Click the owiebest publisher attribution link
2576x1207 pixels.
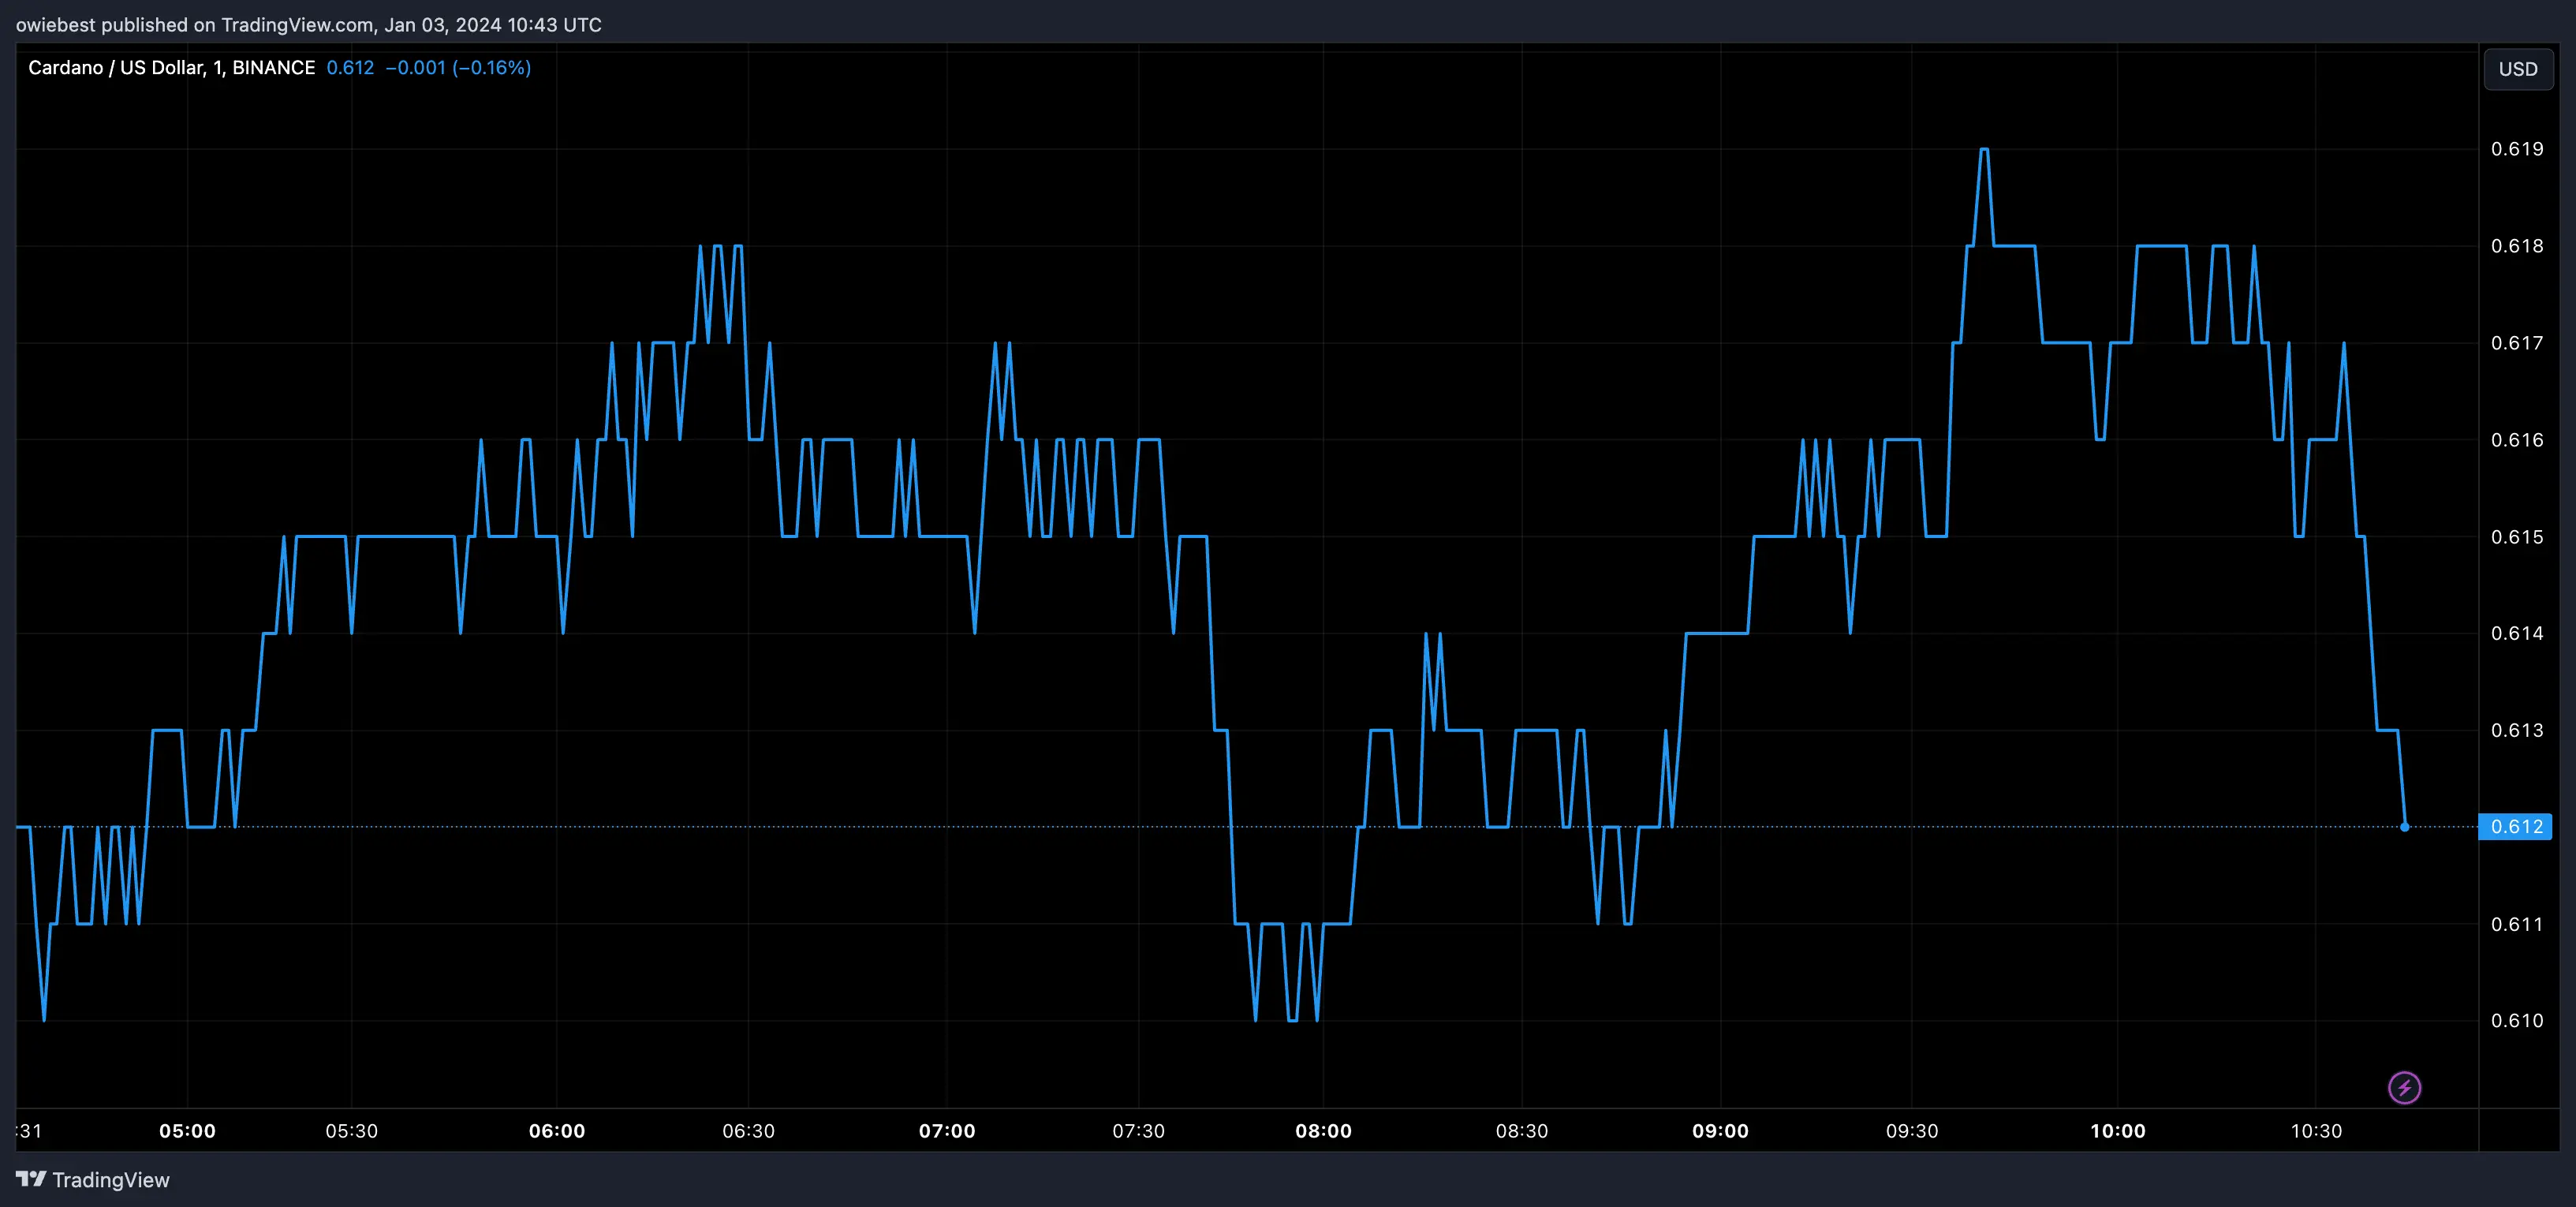click(55, 24)
